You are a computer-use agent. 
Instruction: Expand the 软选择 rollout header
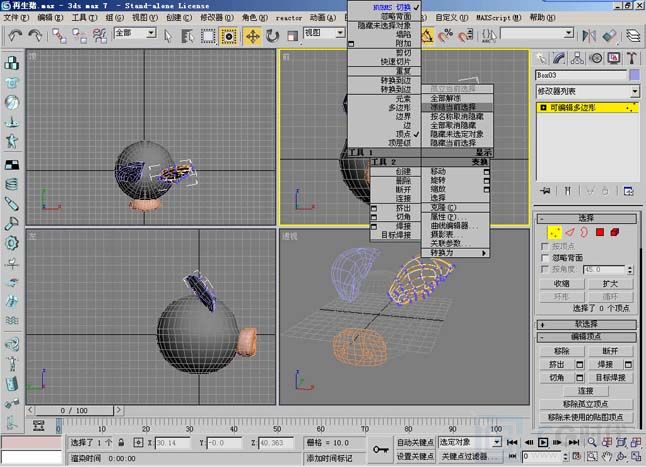[x=586, y=324]
